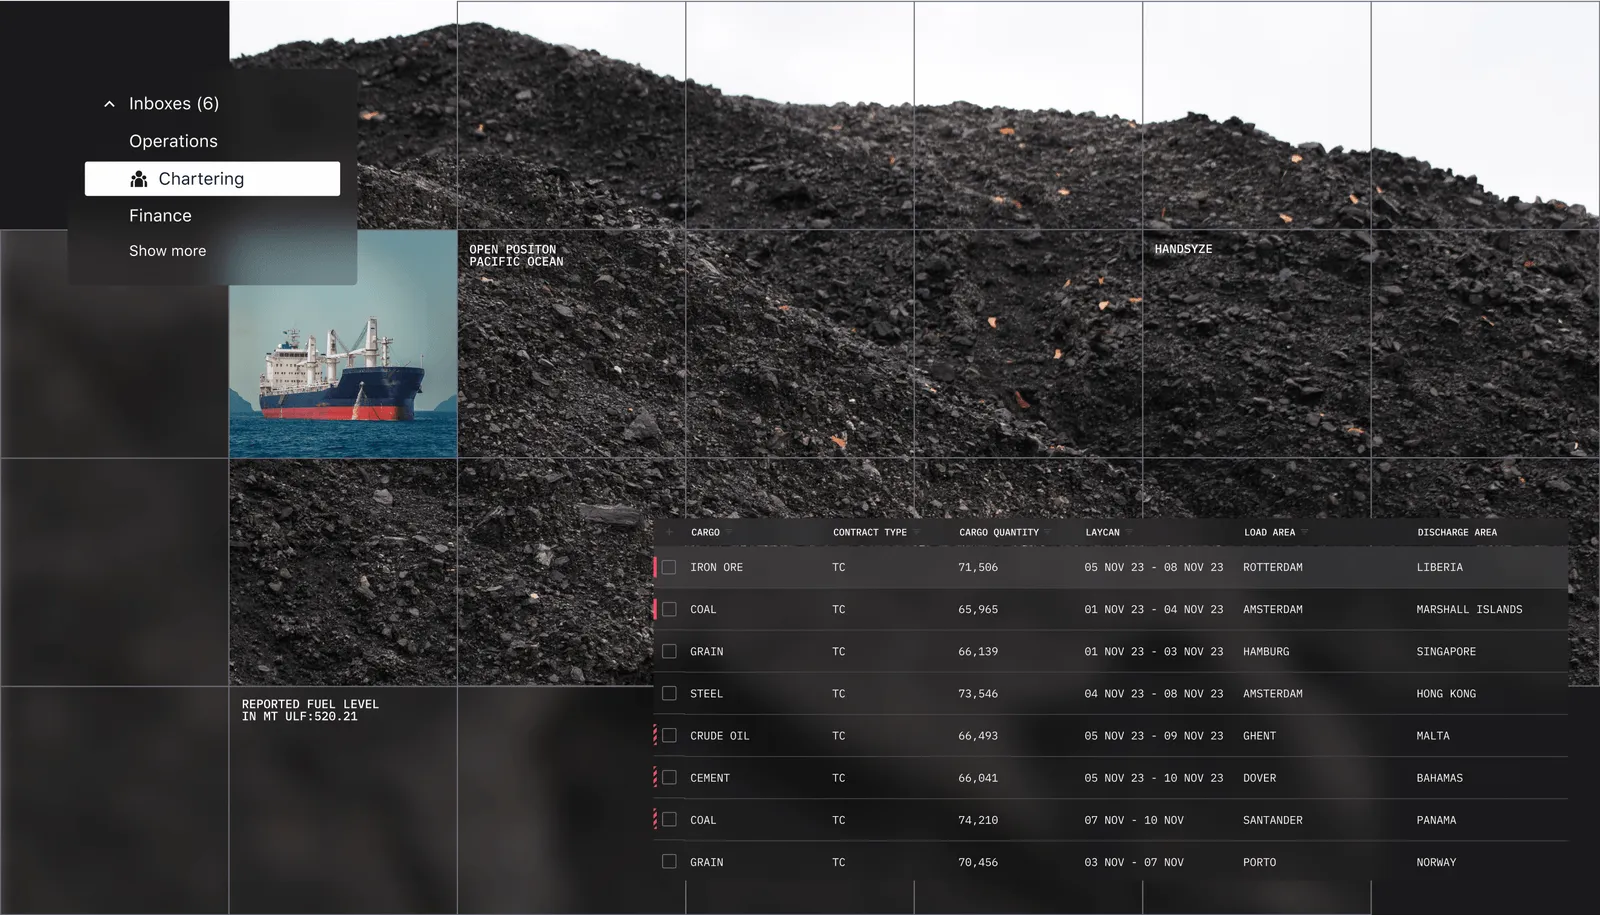Click the ROTTERDAM load area cell
The image size is (1600, 915).
click(1273, 567)
